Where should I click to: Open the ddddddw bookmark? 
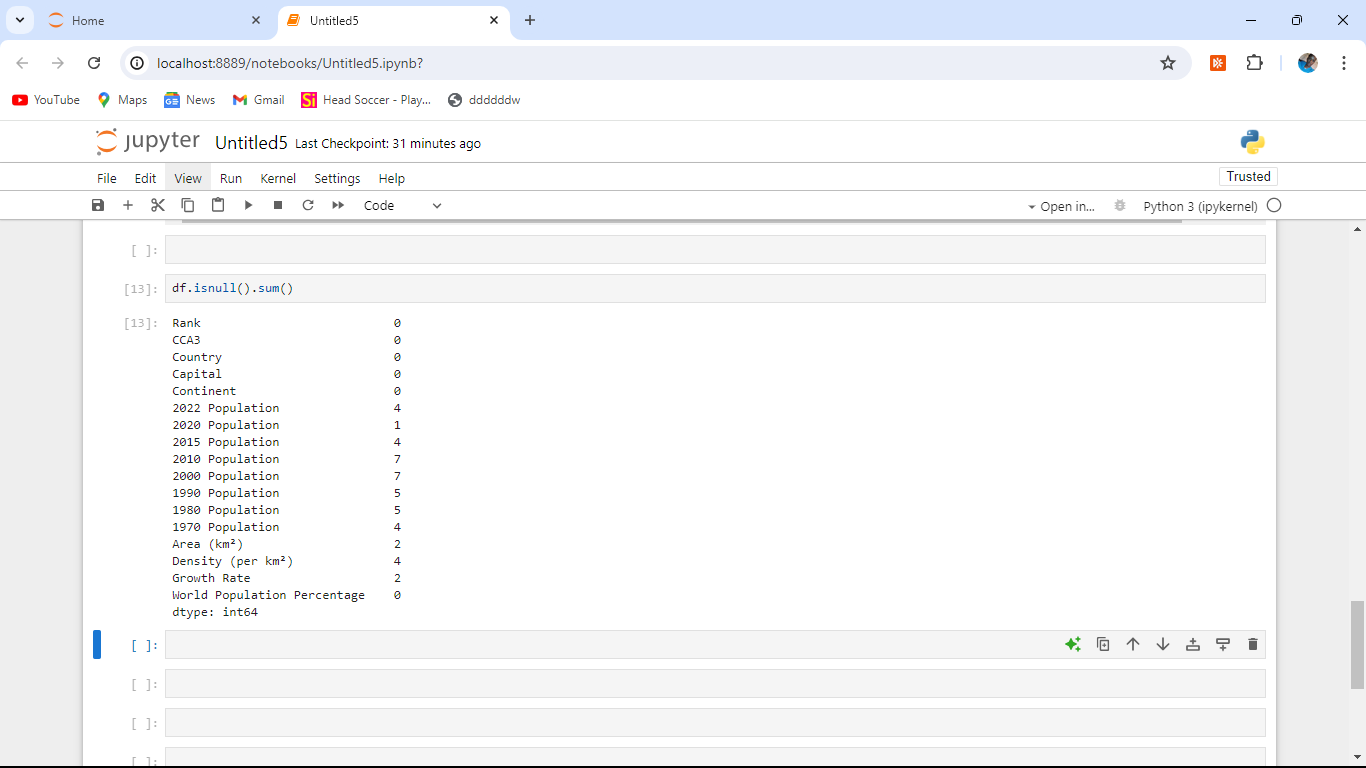[x=484, y=100]
